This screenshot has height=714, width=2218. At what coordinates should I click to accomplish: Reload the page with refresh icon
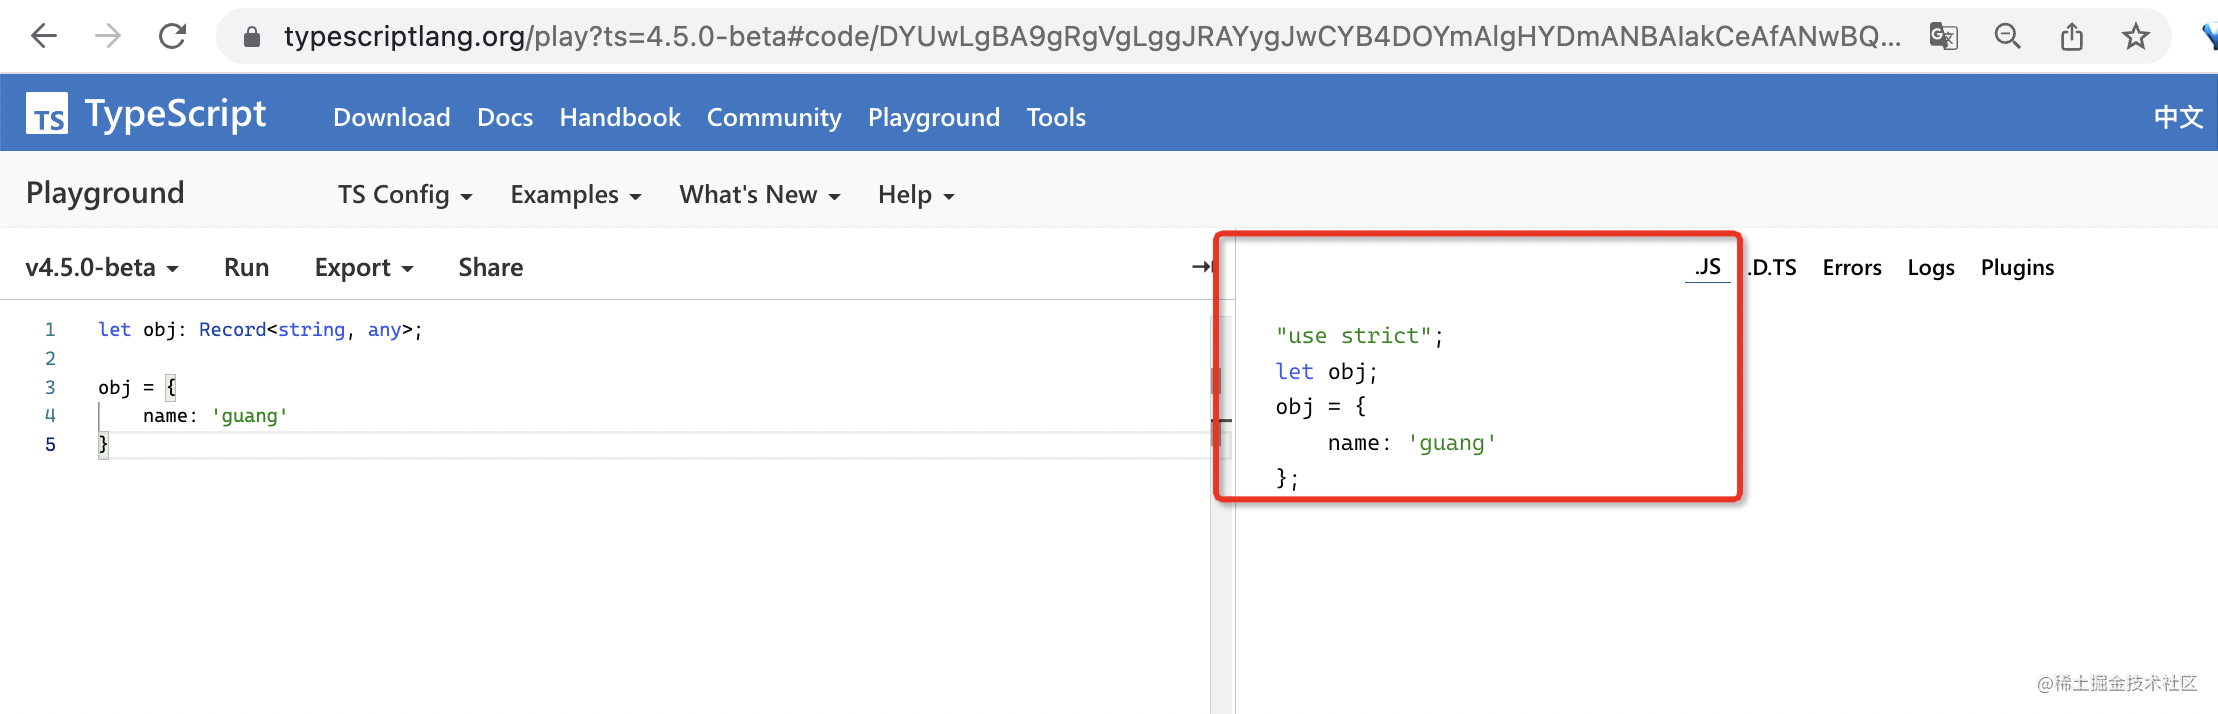pos(172,37)
